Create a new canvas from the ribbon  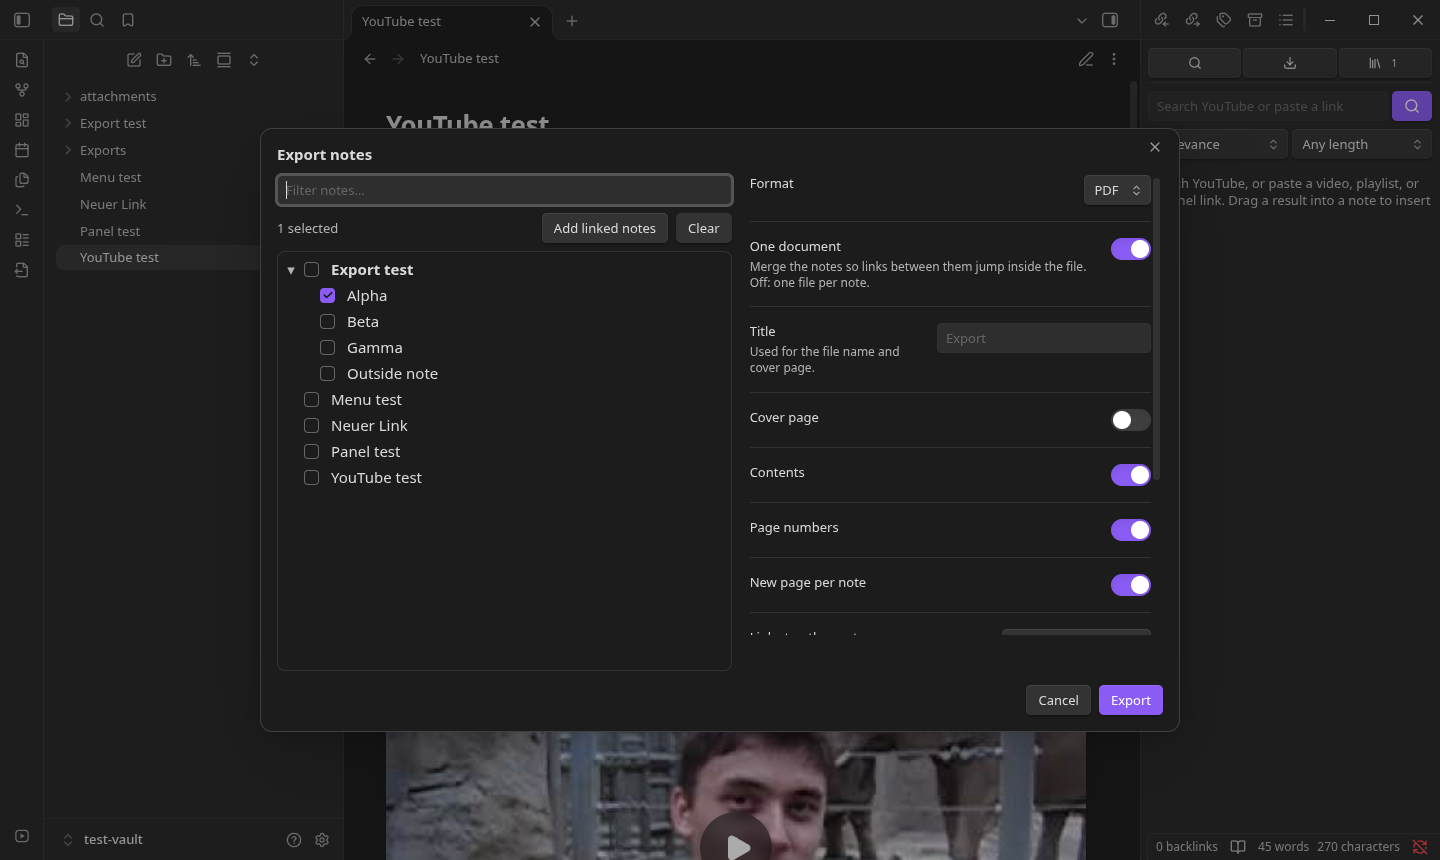[x=22, y=120]
